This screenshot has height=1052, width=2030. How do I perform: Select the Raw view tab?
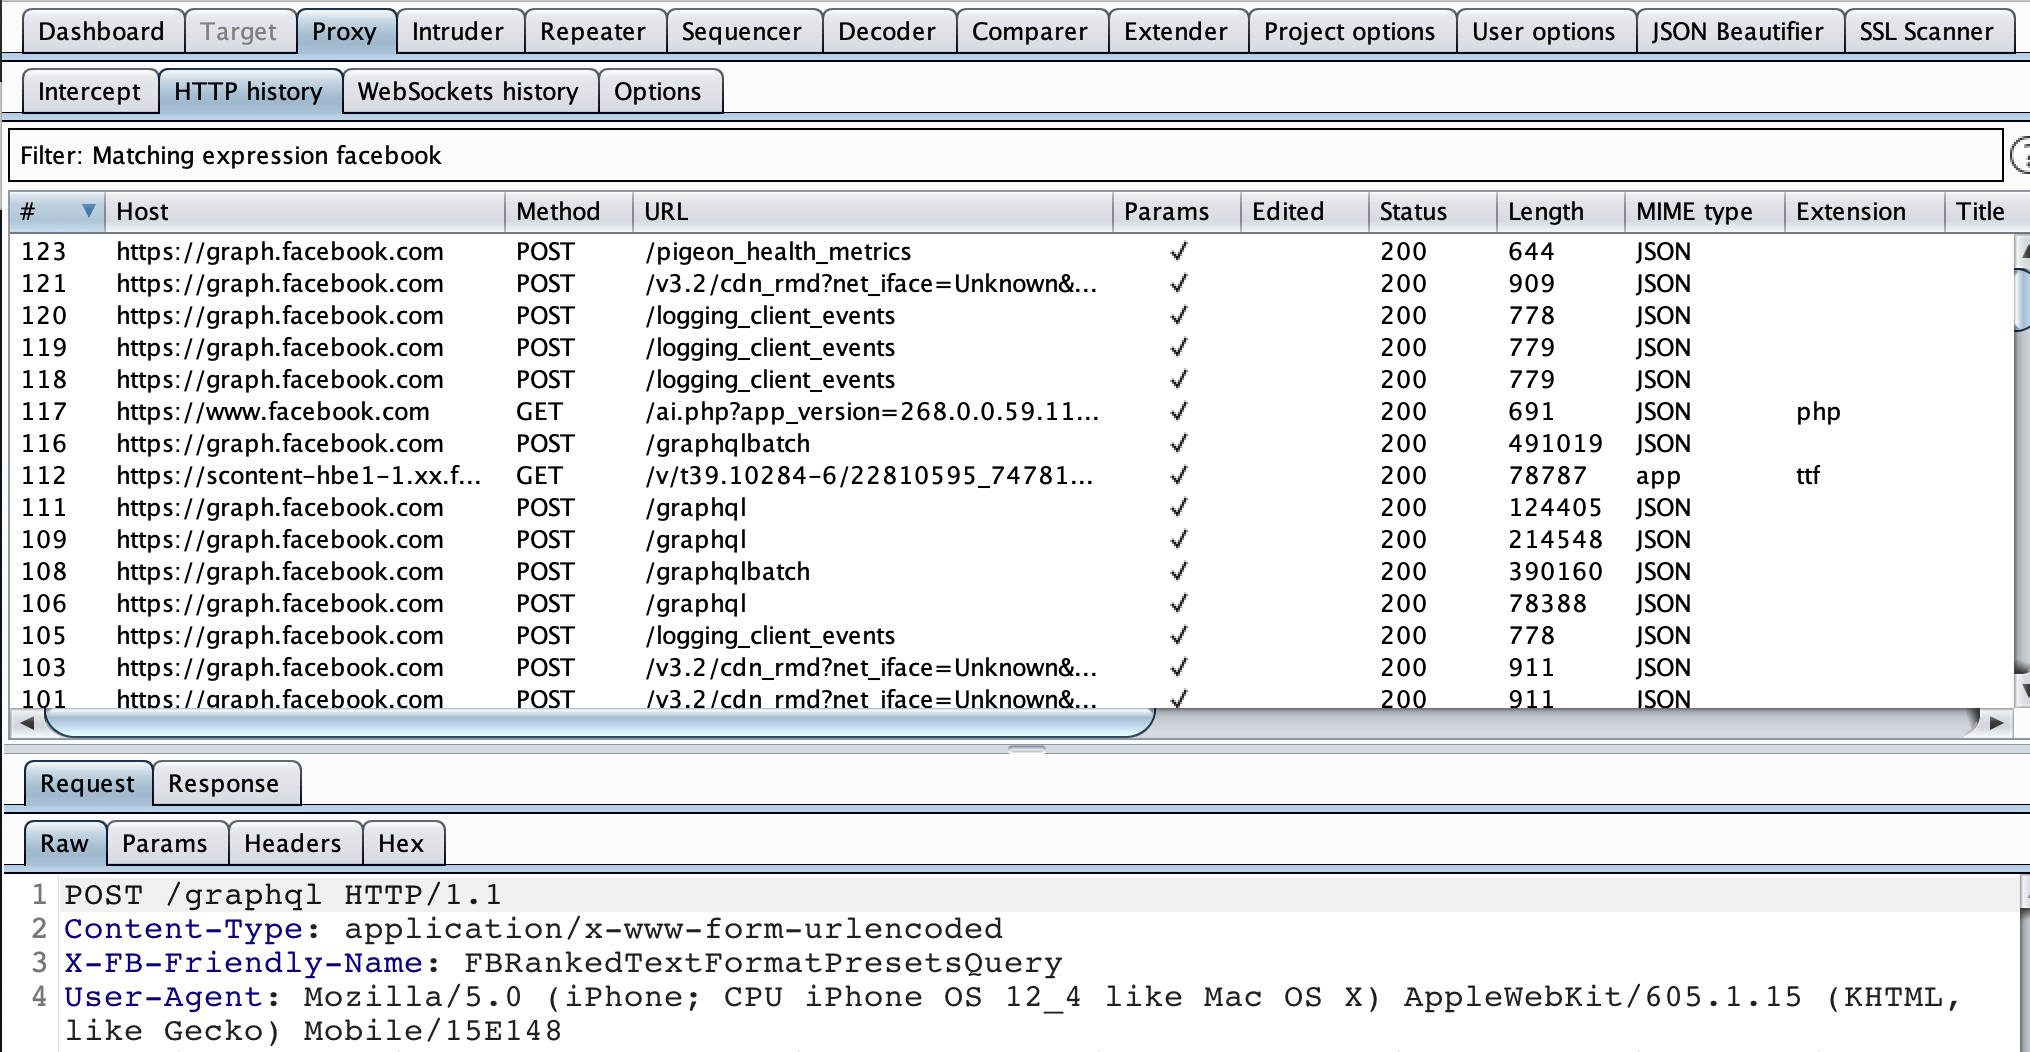[64, 843]
